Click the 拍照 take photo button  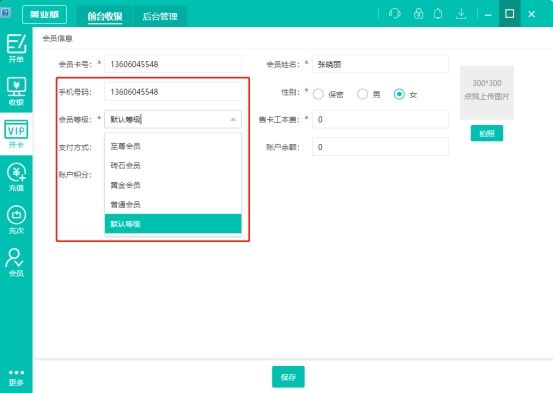[487, 133]
